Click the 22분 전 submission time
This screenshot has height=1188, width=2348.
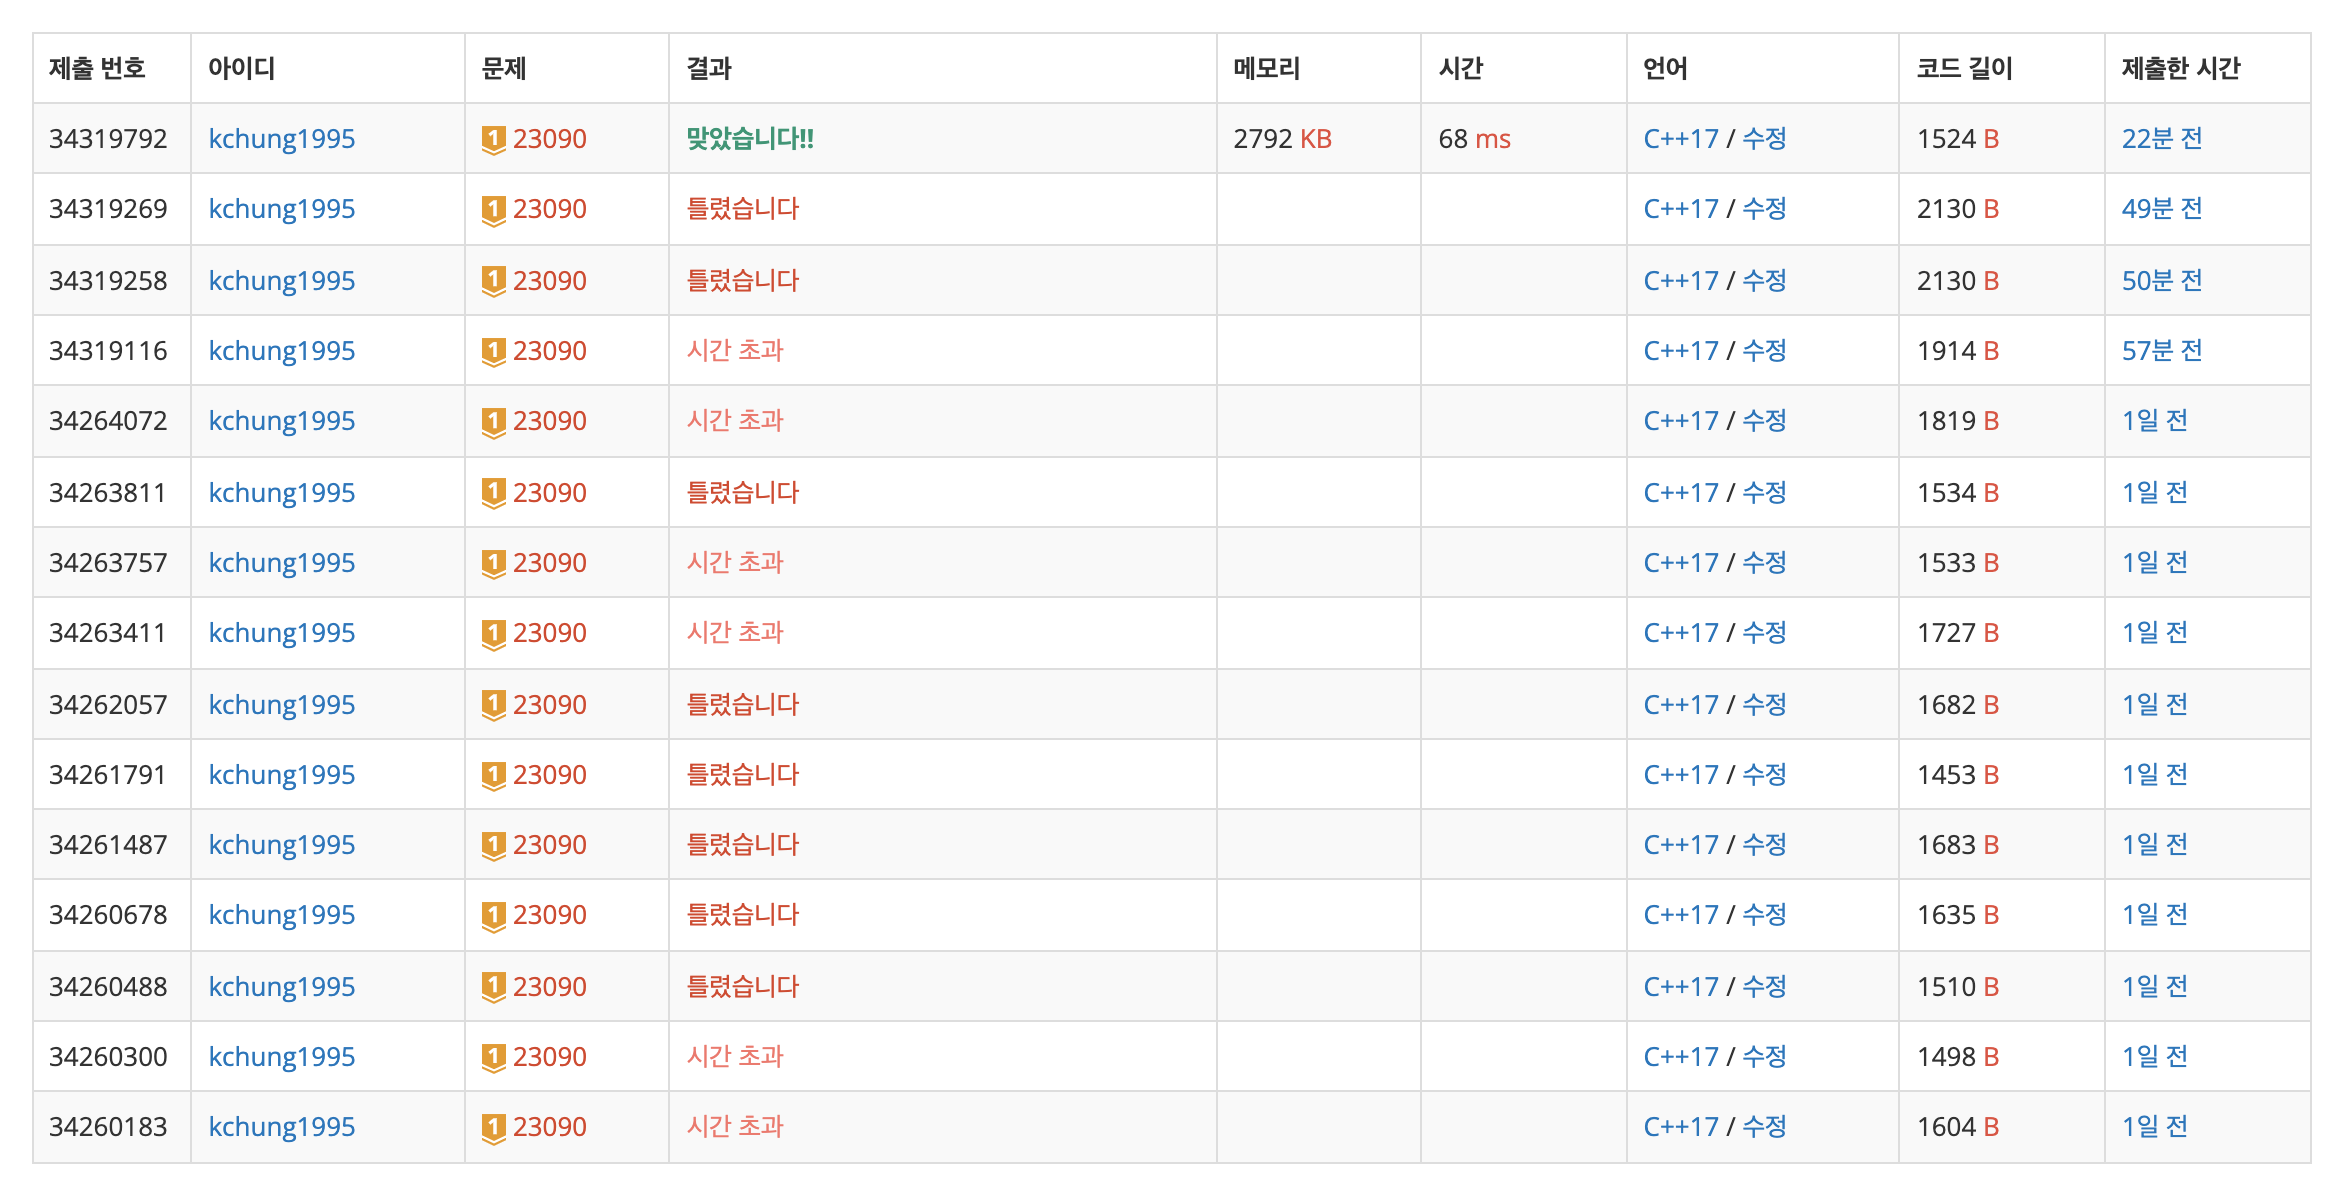point(2161,139)
